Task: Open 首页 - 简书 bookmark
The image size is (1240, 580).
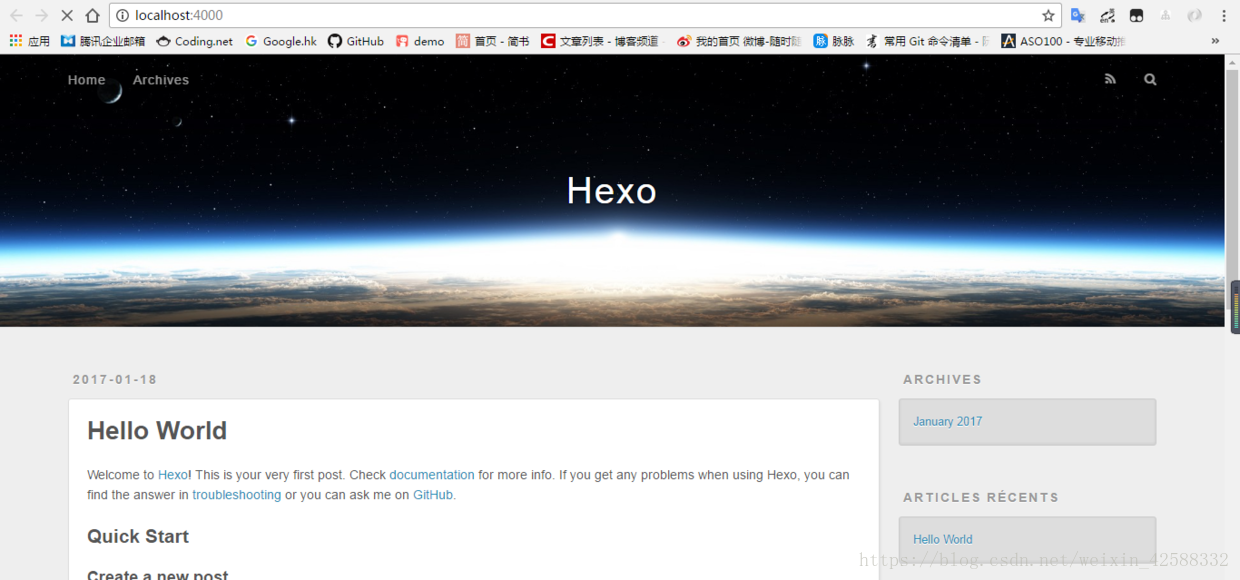Action: 493,41
